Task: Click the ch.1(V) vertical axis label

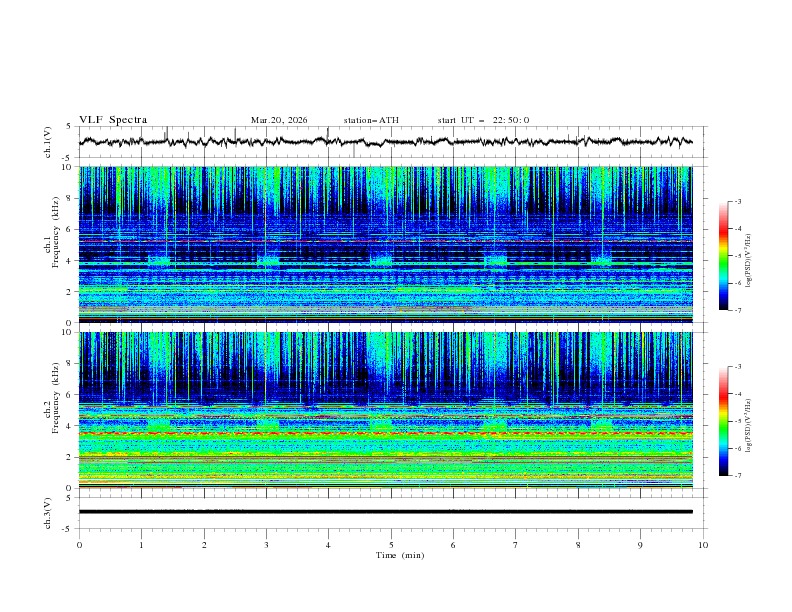Action: (49, 143)
